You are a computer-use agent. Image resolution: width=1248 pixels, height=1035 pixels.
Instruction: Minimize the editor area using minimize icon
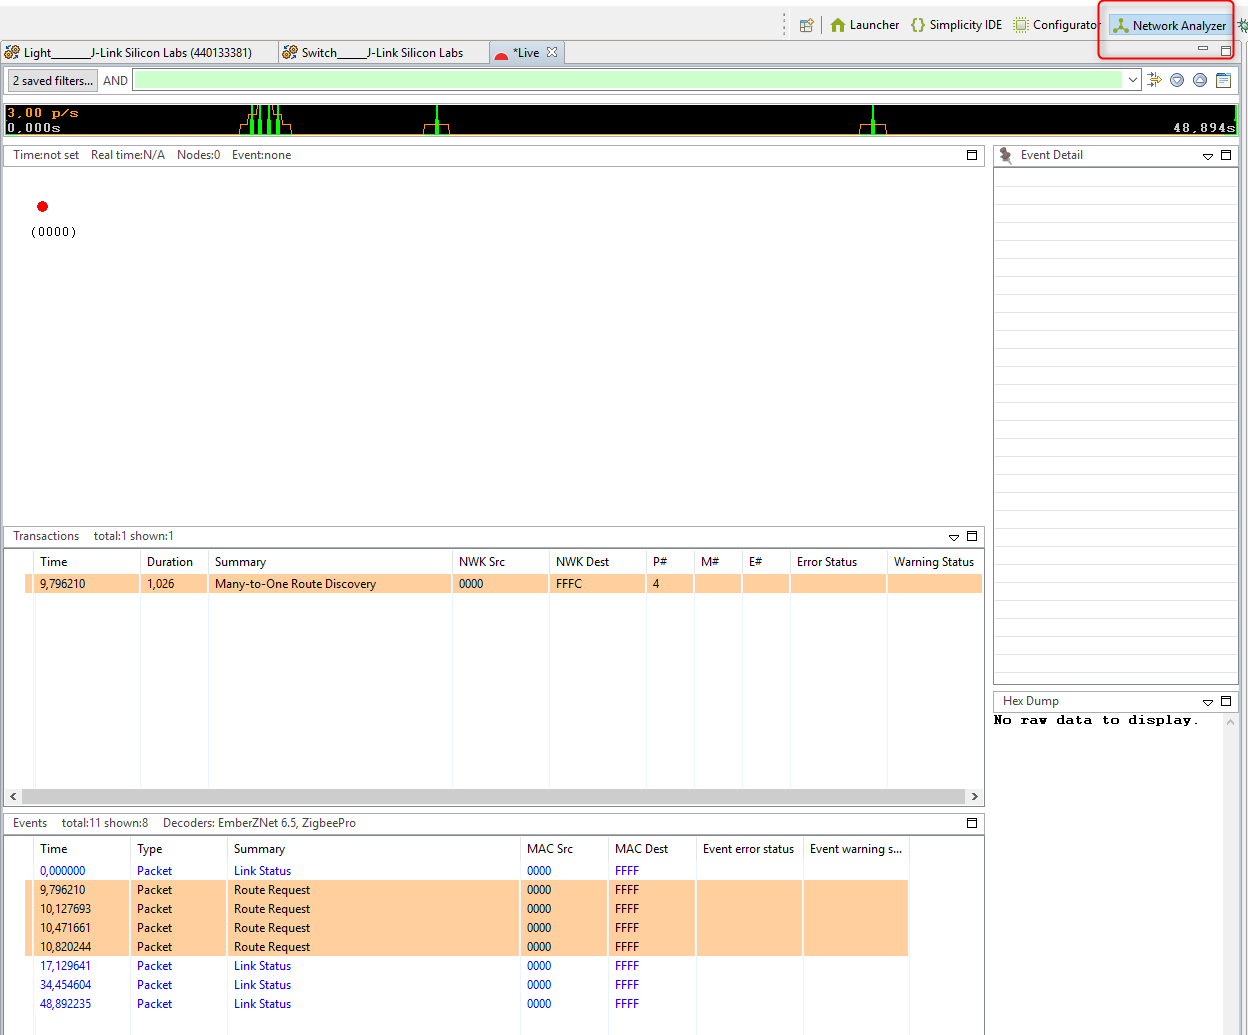tap(1203, 49)
